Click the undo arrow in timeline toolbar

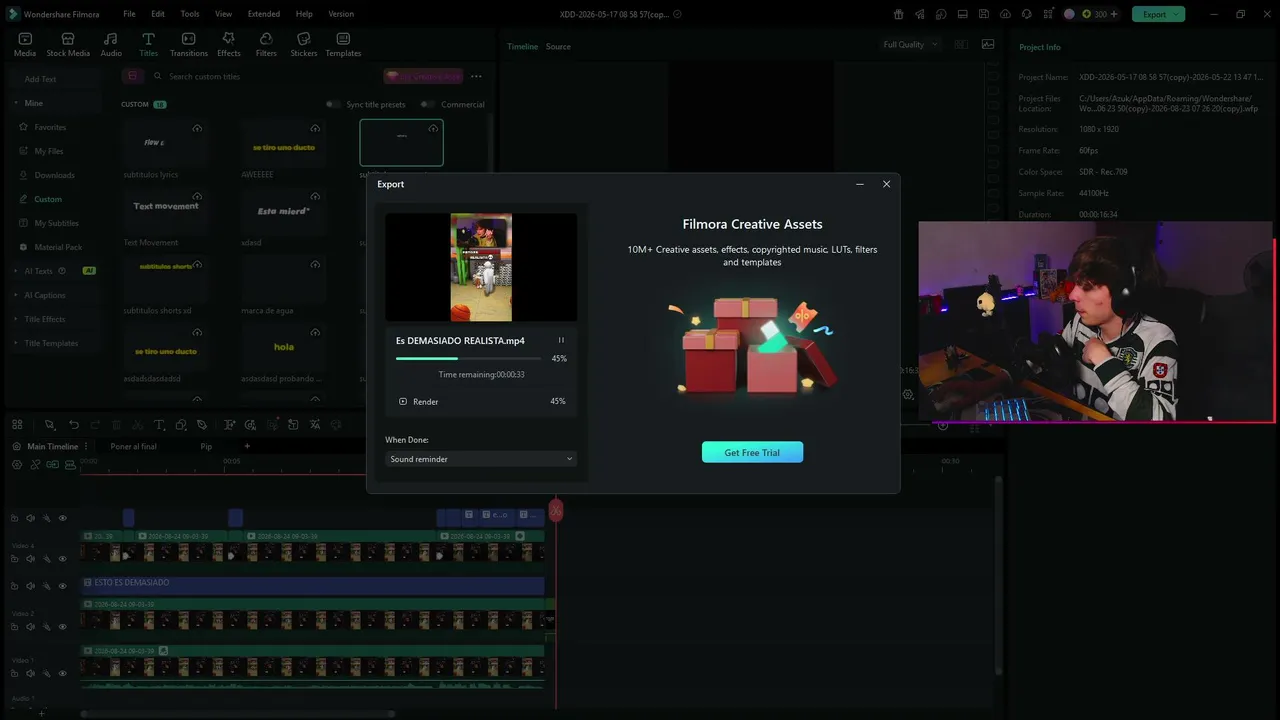(x=73, y=425)
